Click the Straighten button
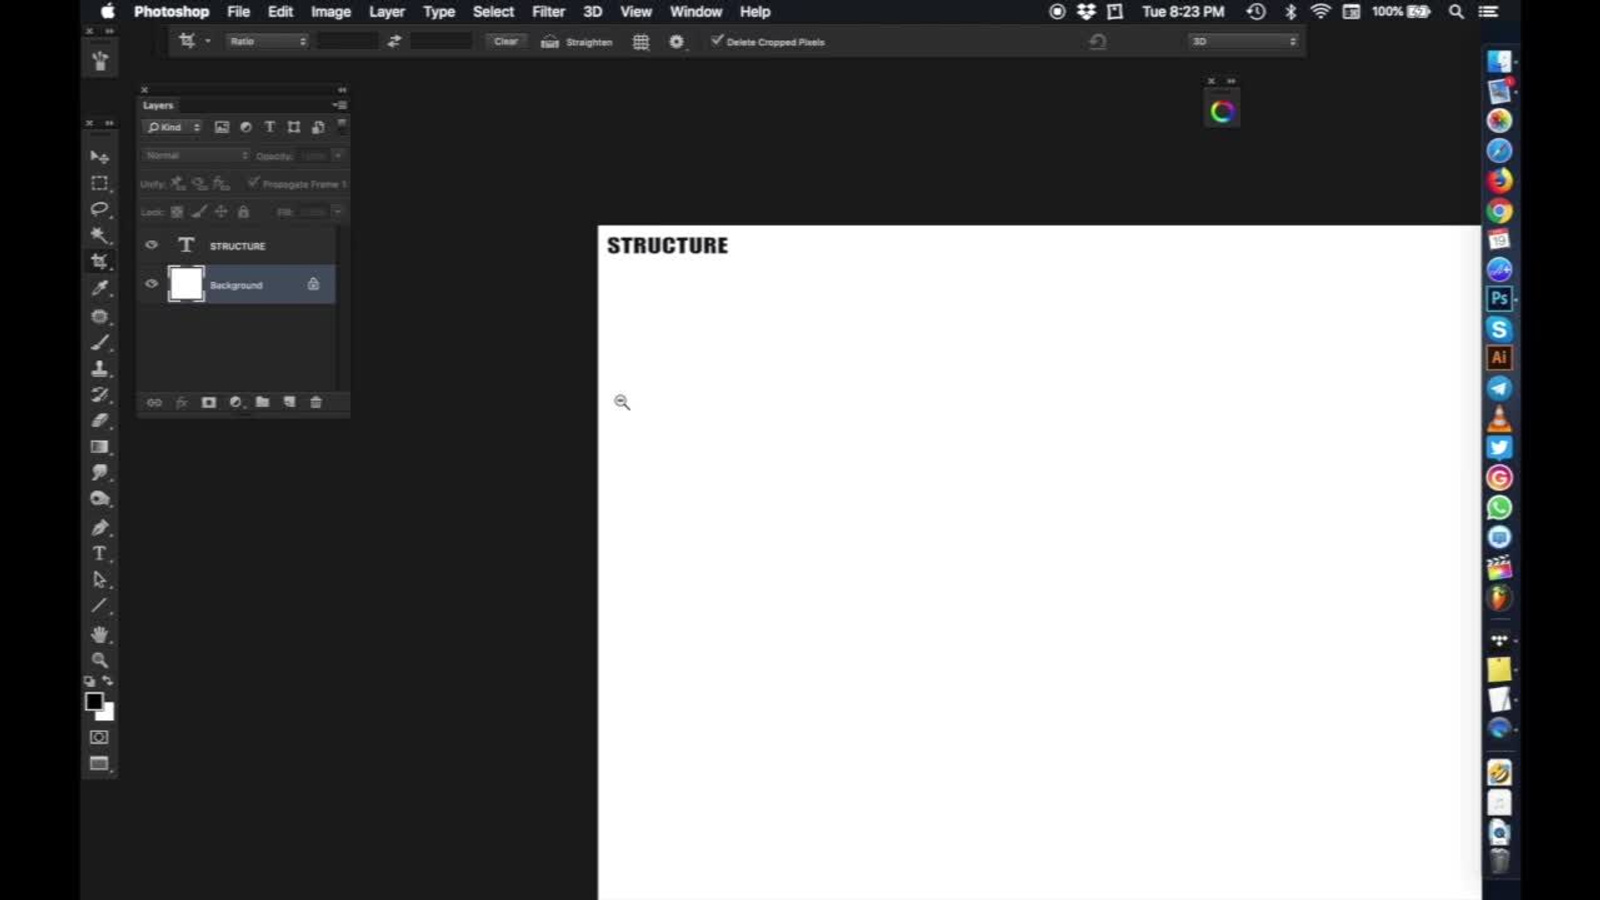The width and height of the screenshot is (1600, 900). click(x=577, y=42)
